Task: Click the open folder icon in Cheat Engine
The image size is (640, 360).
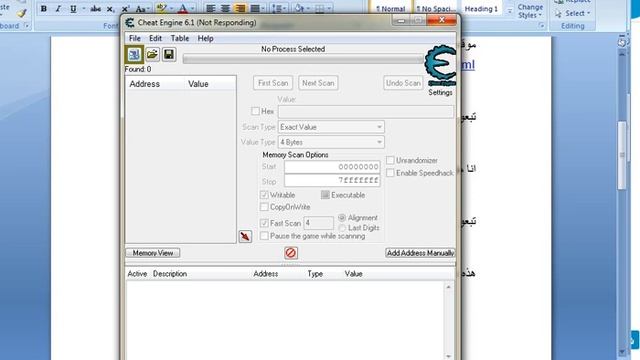Action: [x=152, y=54]
